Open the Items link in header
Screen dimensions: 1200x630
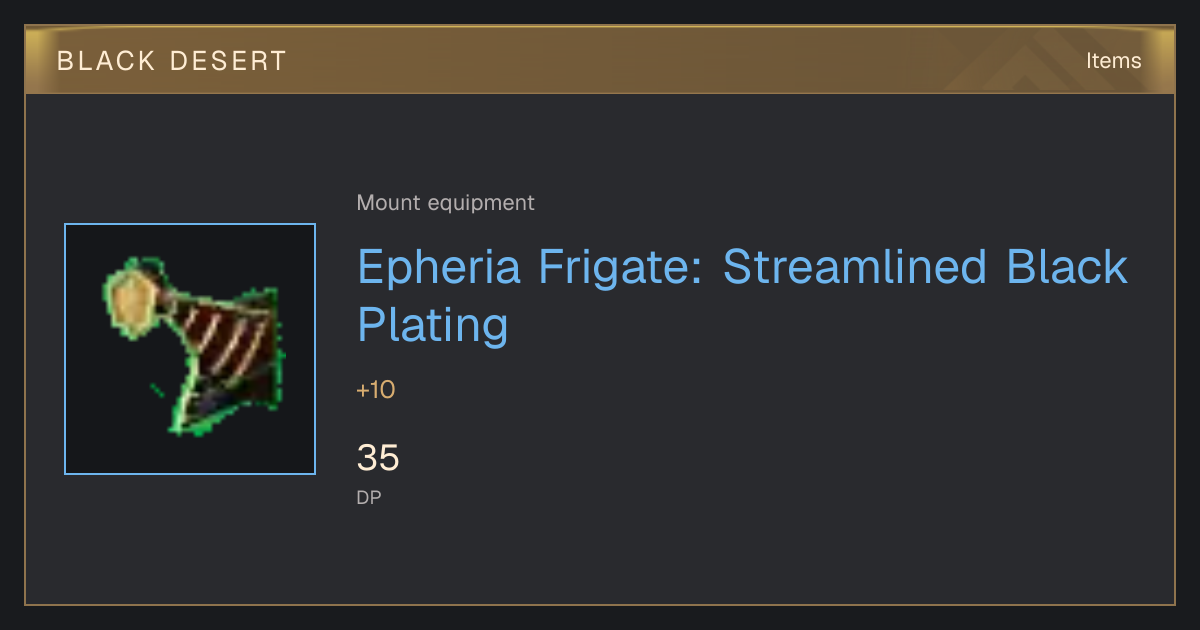[x=1113, y=61]
